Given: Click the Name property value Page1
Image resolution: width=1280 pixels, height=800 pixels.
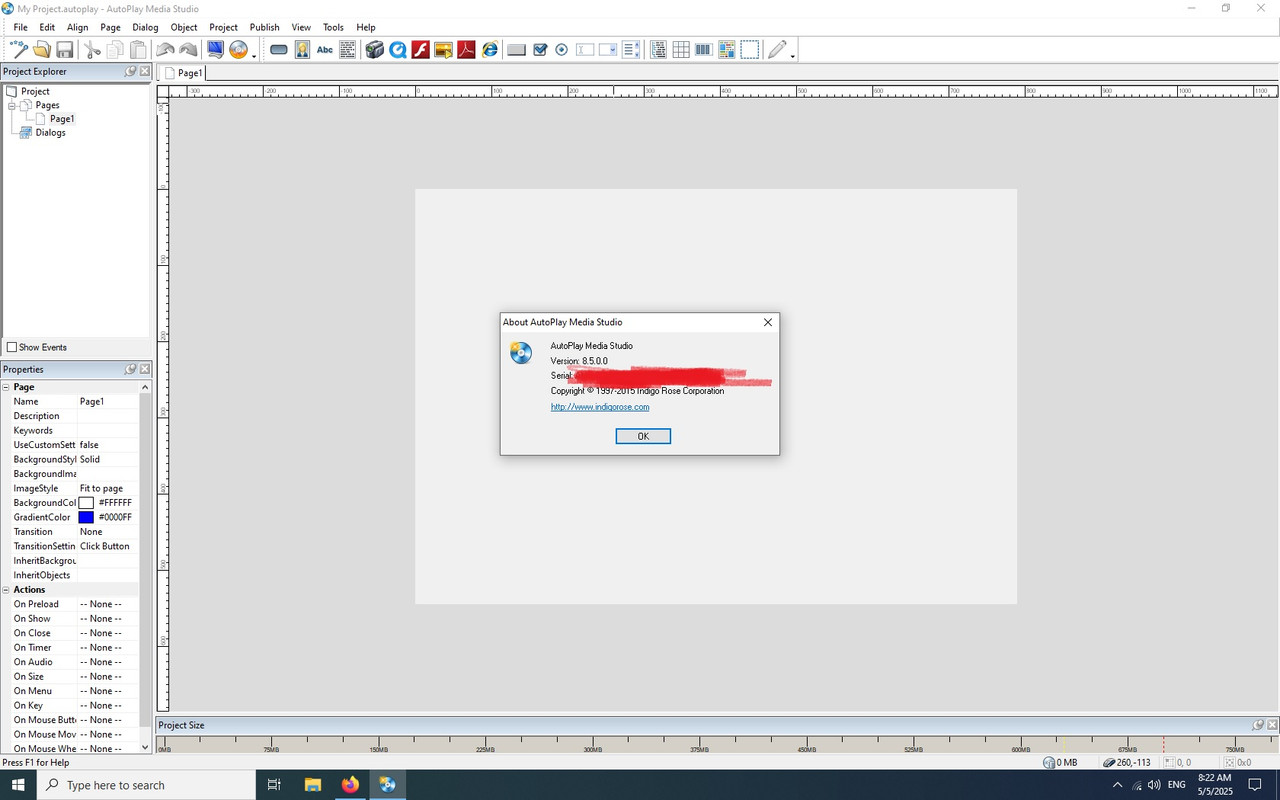Looking at the screenshot, I should point(92,401).
